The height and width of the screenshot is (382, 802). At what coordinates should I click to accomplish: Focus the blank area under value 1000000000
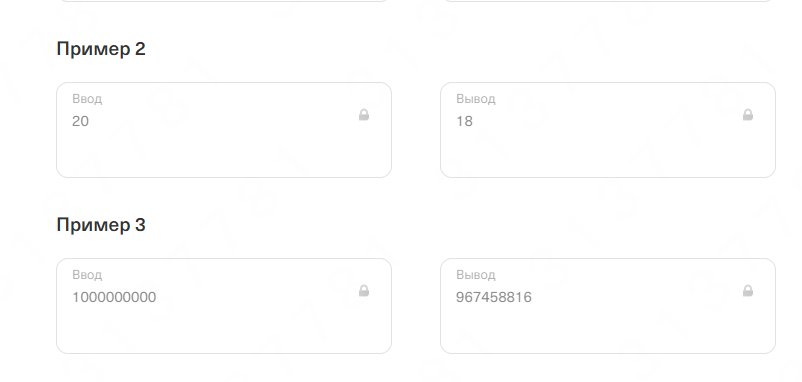coord(224,328)
